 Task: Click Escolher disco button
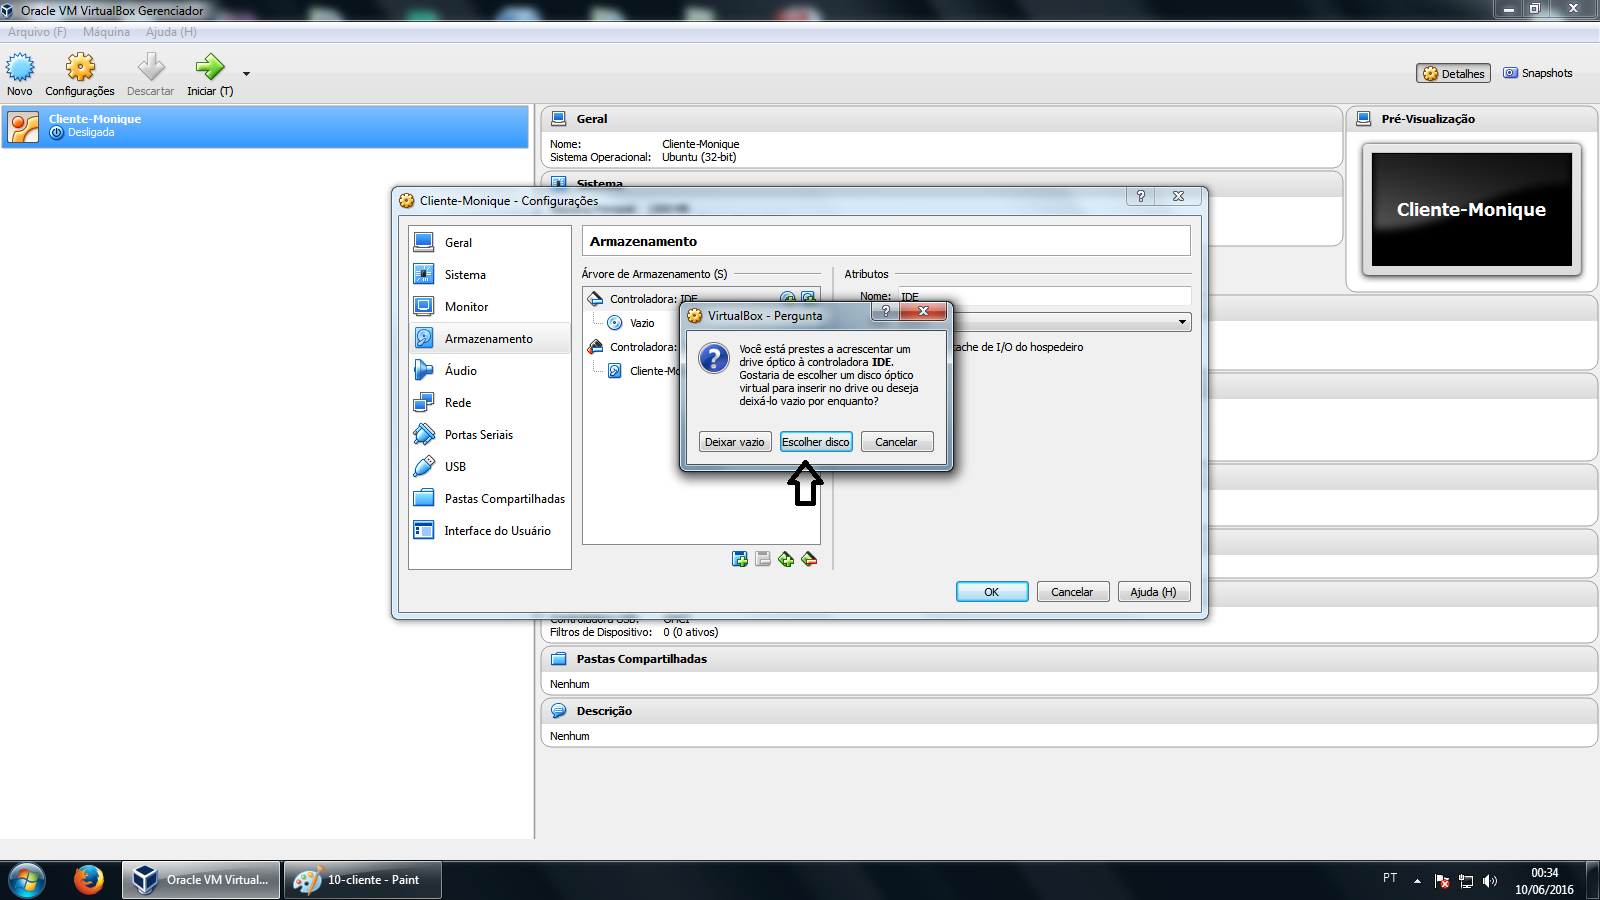tap(816, 442)
